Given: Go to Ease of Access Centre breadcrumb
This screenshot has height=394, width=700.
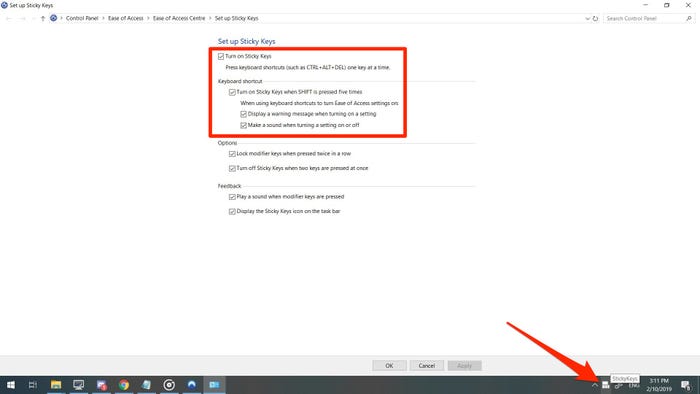Looking at the screenshot, I should tap(179, 18).
